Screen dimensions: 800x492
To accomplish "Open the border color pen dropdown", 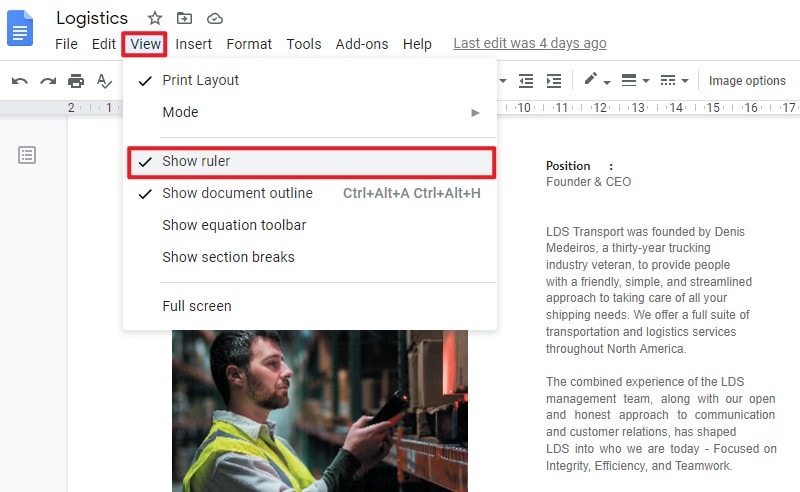I will coord(597,80).
